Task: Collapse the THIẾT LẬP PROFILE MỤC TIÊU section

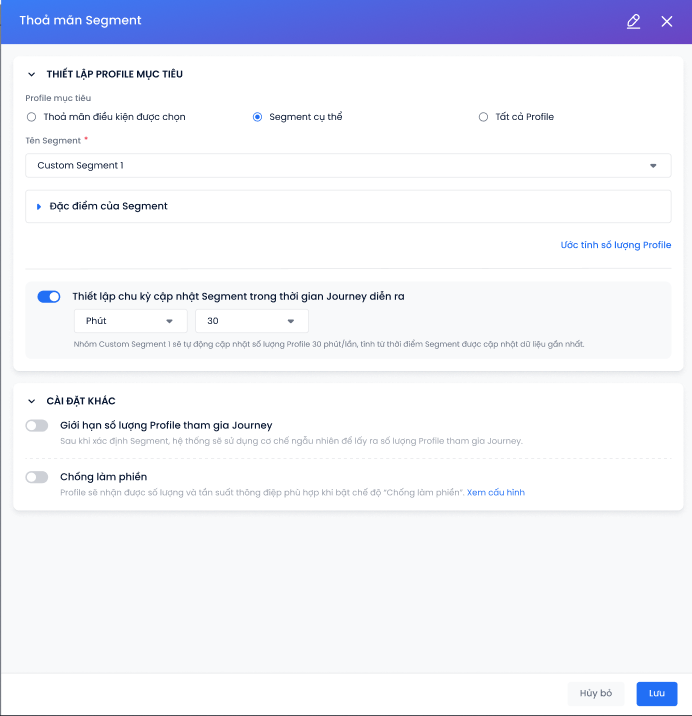Action: tap(32, 74)
